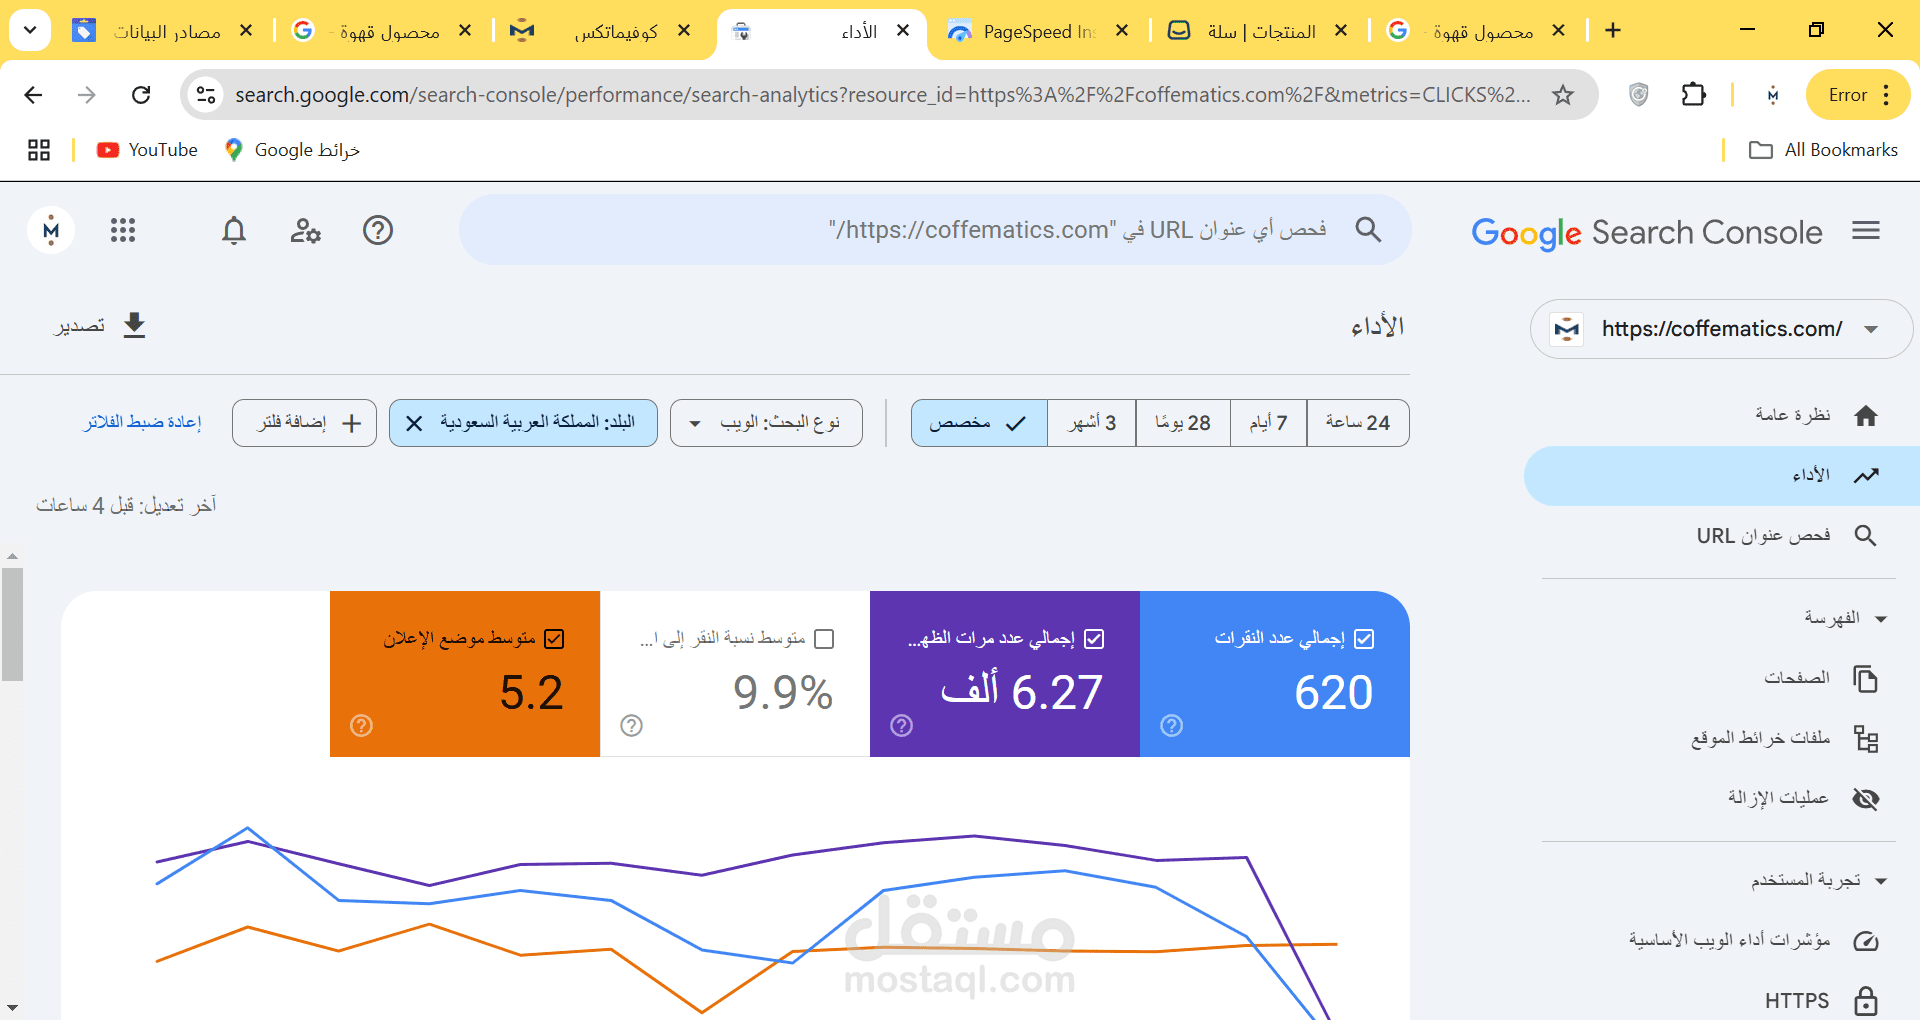1920x1020 pixels.
Task: Switch to the كوفيماتكس browser tab
Action: [600, 31]
